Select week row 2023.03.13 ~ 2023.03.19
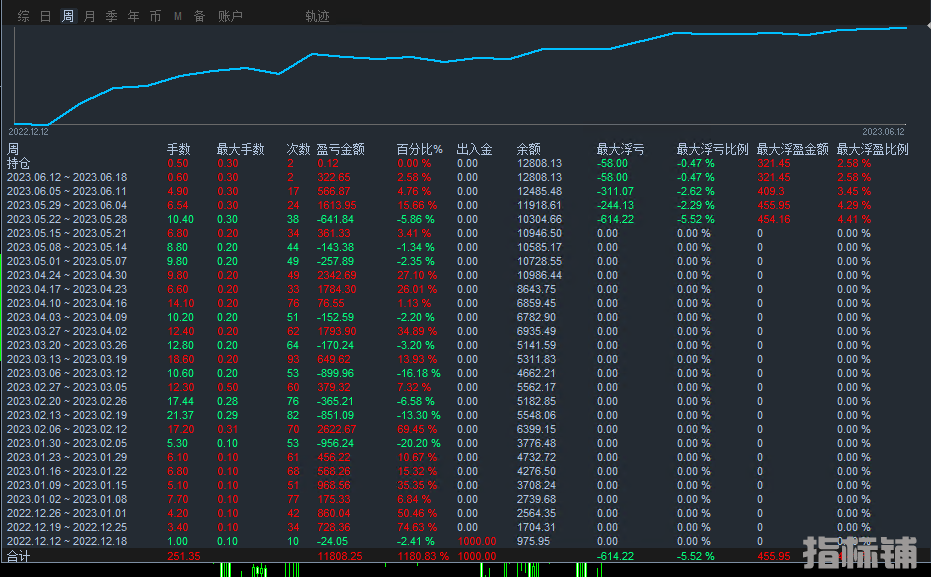 pos(67,359)
